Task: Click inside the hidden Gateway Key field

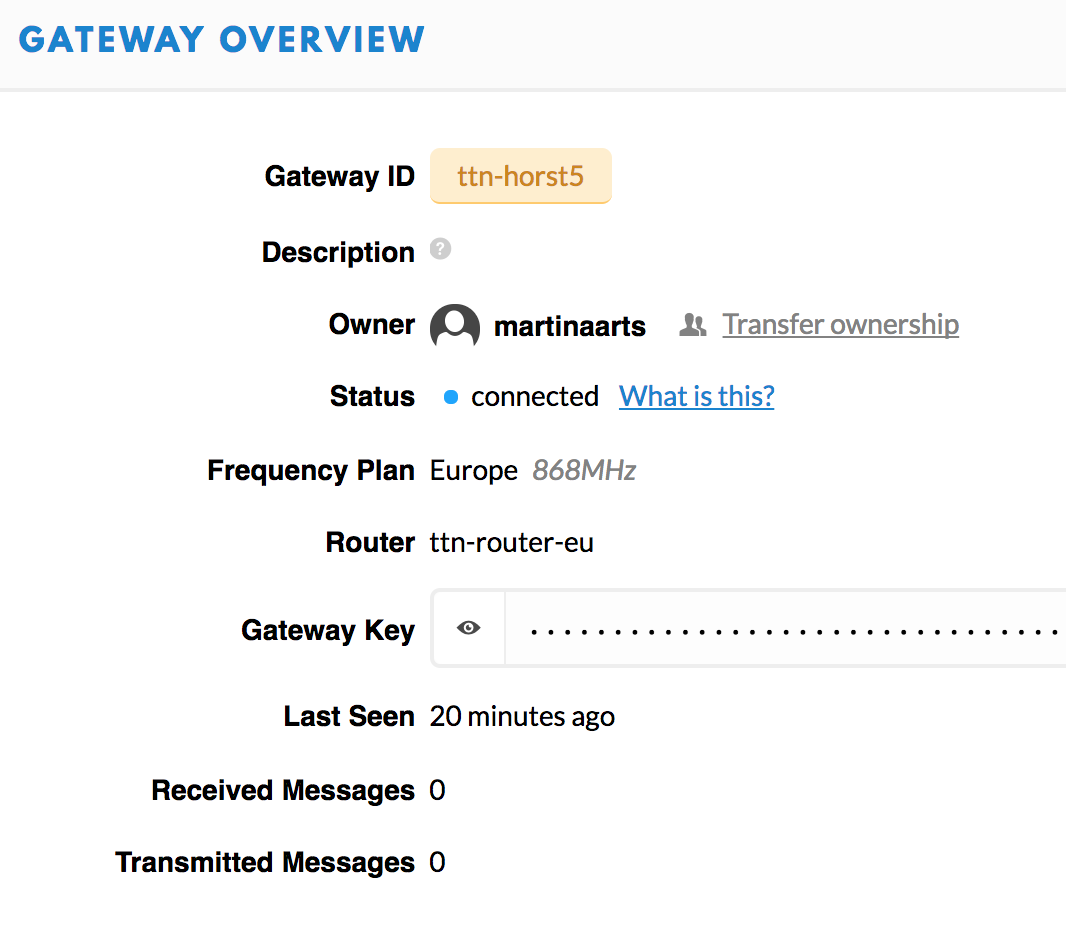Action: 790,630
